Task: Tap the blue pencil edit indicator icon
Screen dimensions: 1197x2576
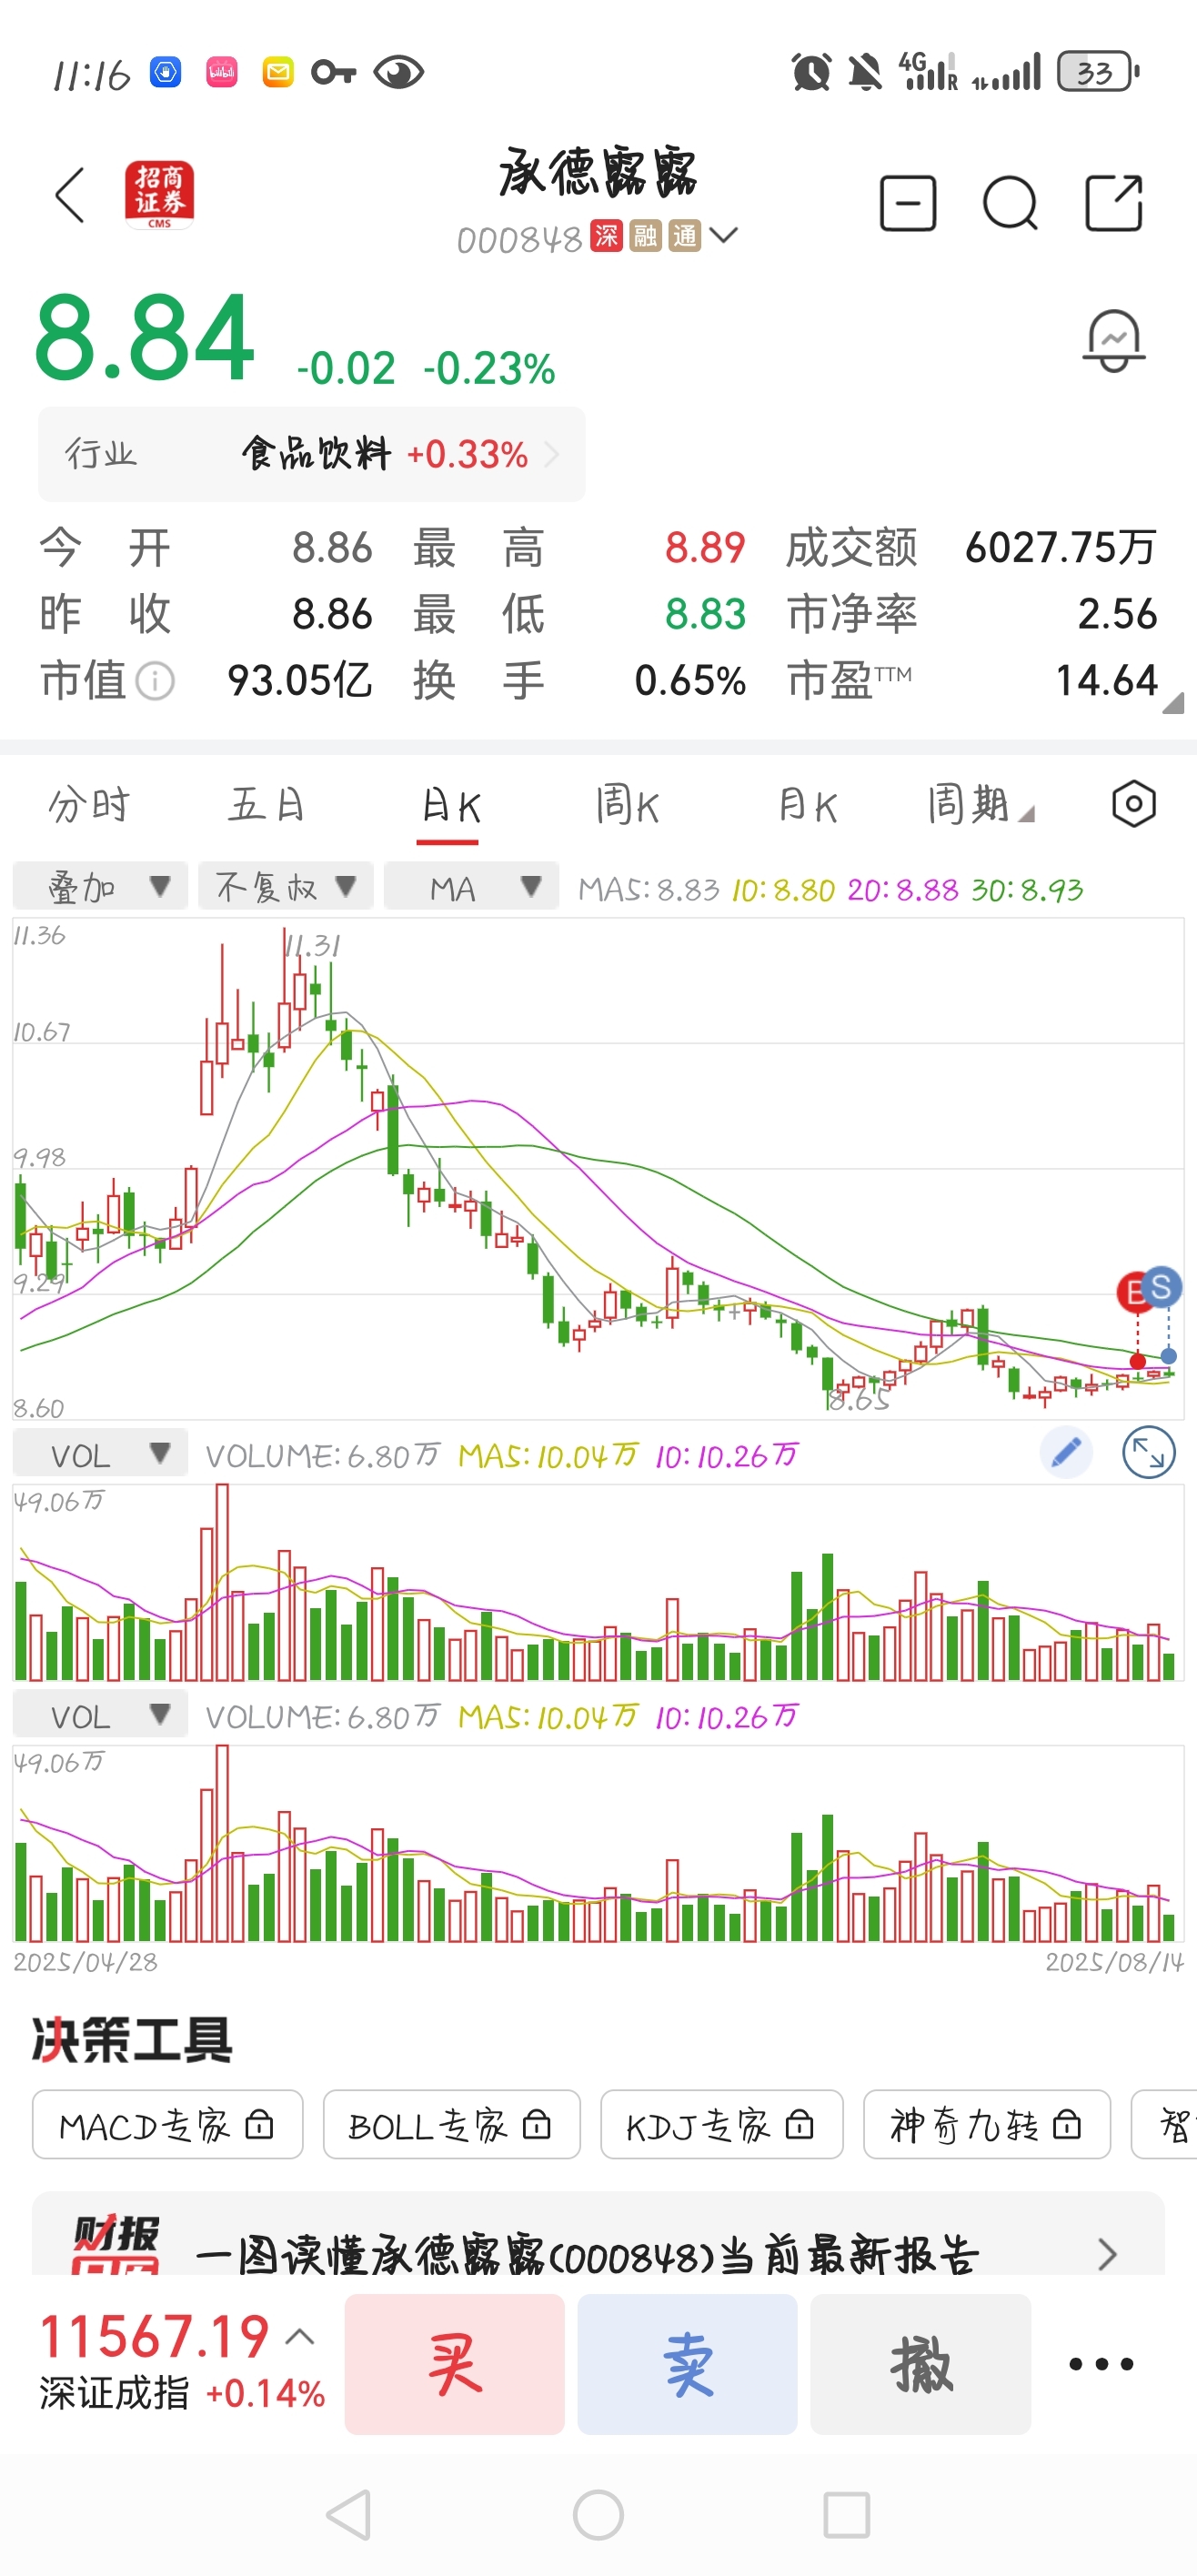Action: [x=1066, y=1452]
